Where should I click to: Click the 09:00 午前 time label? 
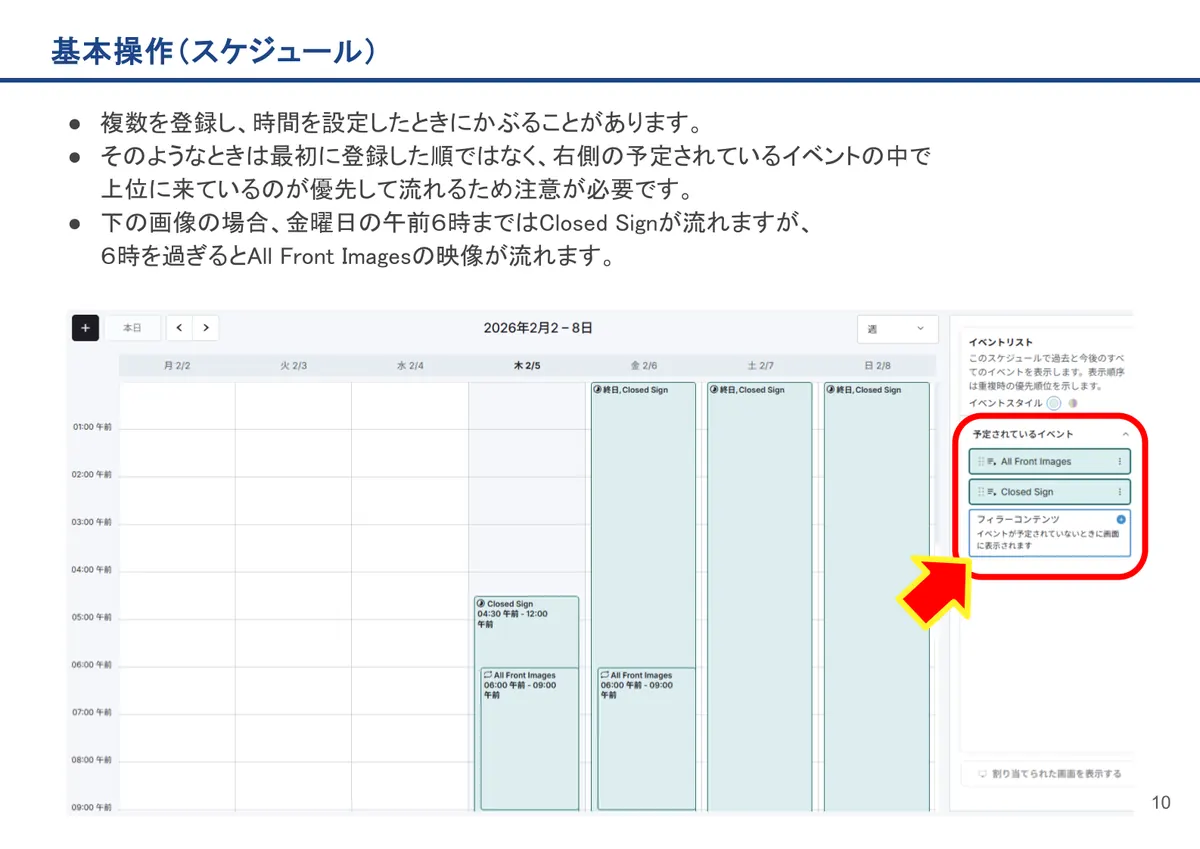(92, 807)
